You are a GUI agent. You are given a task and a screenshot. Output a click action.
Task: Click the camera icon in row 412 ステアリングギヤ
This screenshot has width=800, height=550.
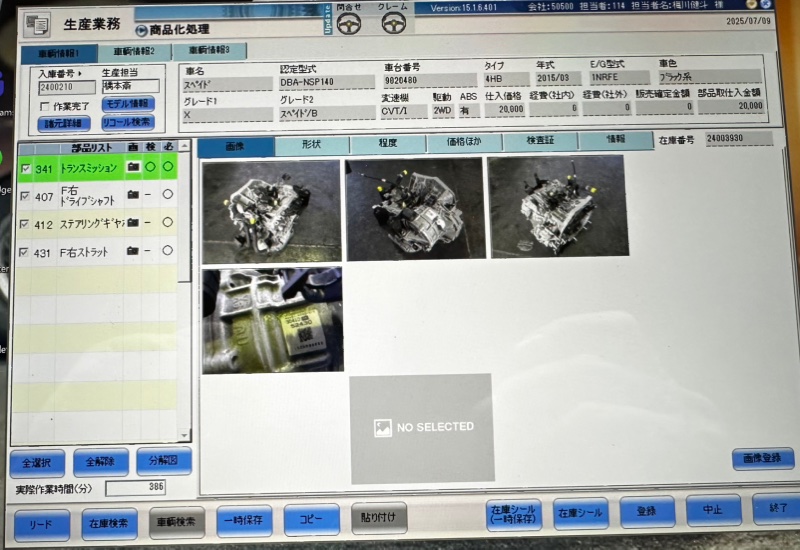click(x=132, y=223)
